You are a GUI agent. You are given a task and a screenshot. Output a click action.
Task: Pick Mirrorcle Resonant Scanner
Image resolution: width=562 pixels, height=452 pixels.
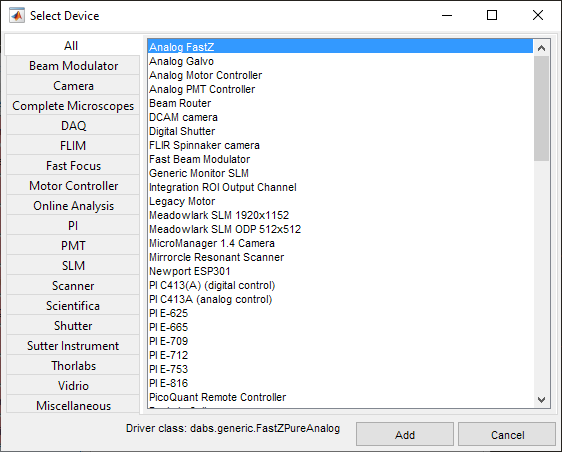340,257
